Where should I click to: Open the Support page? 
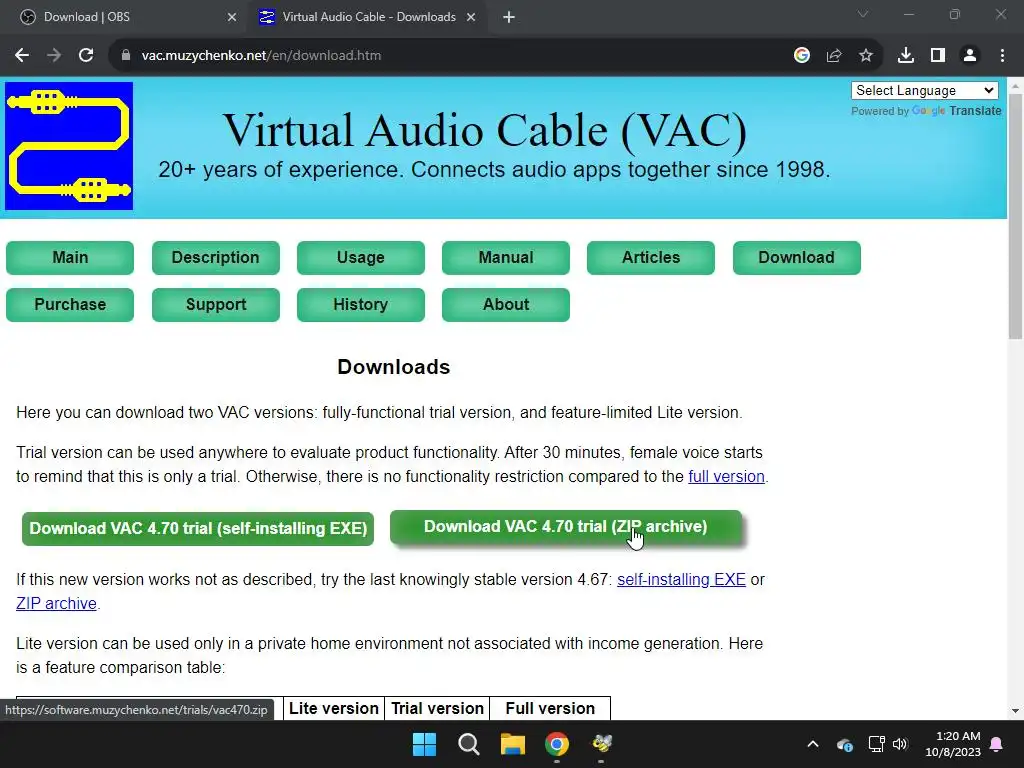click(216, 304)
